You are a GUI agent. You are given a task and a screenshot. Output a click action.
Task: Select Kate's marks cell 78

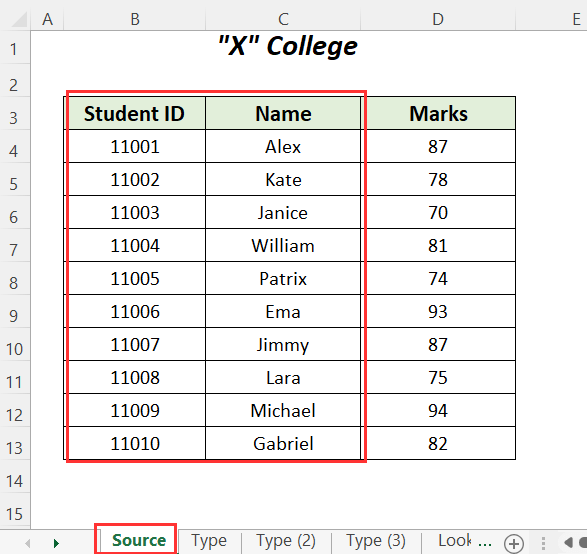click(x=438, y=179)
